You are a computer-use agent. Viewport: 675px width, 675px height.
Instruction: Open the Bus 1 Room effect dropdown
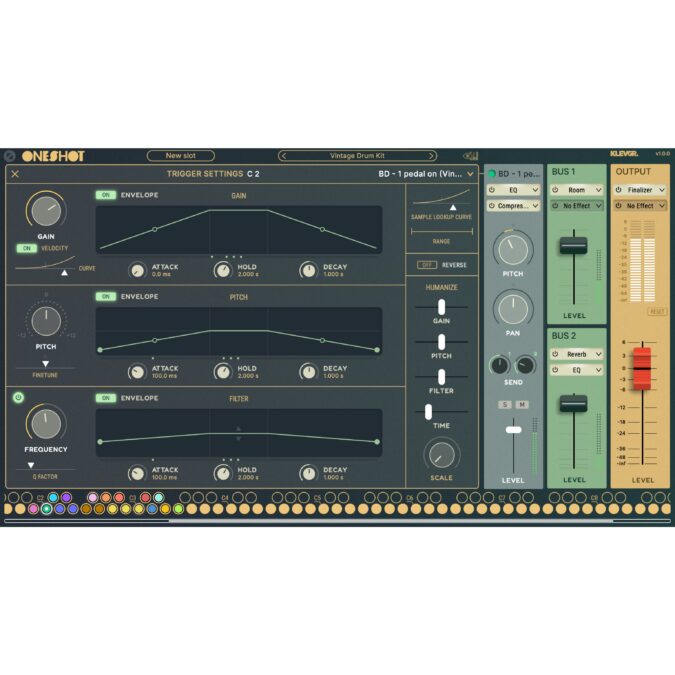pos(598,190)
